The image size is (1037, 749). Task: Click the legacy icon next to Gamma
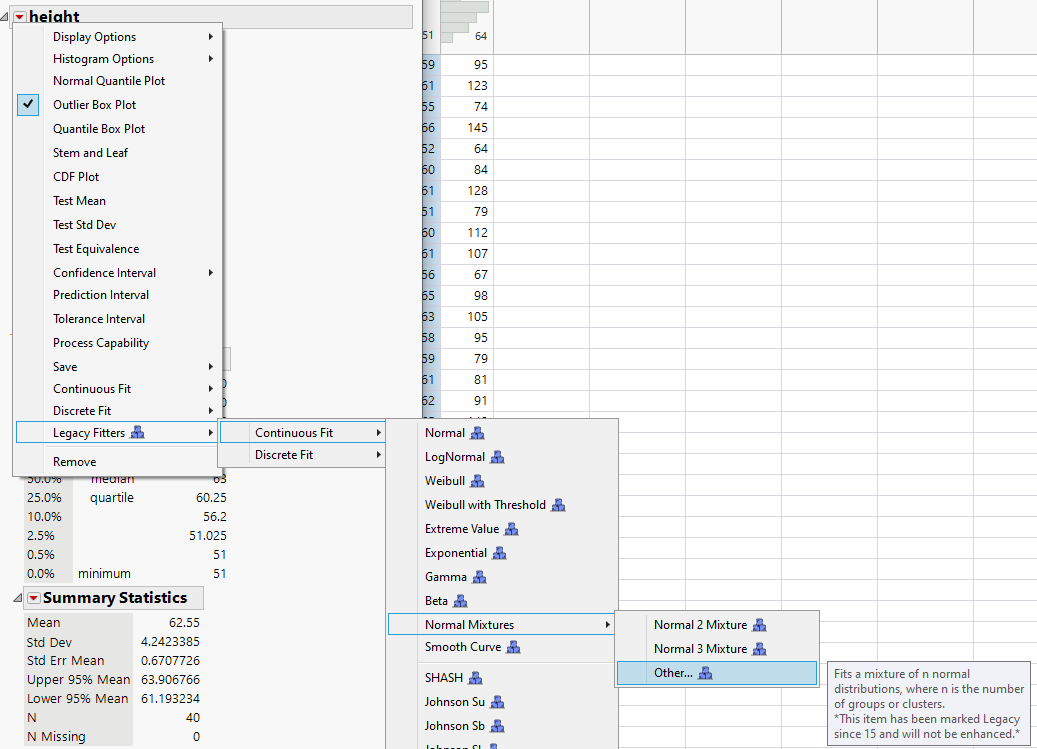click(x=481, y=577)
